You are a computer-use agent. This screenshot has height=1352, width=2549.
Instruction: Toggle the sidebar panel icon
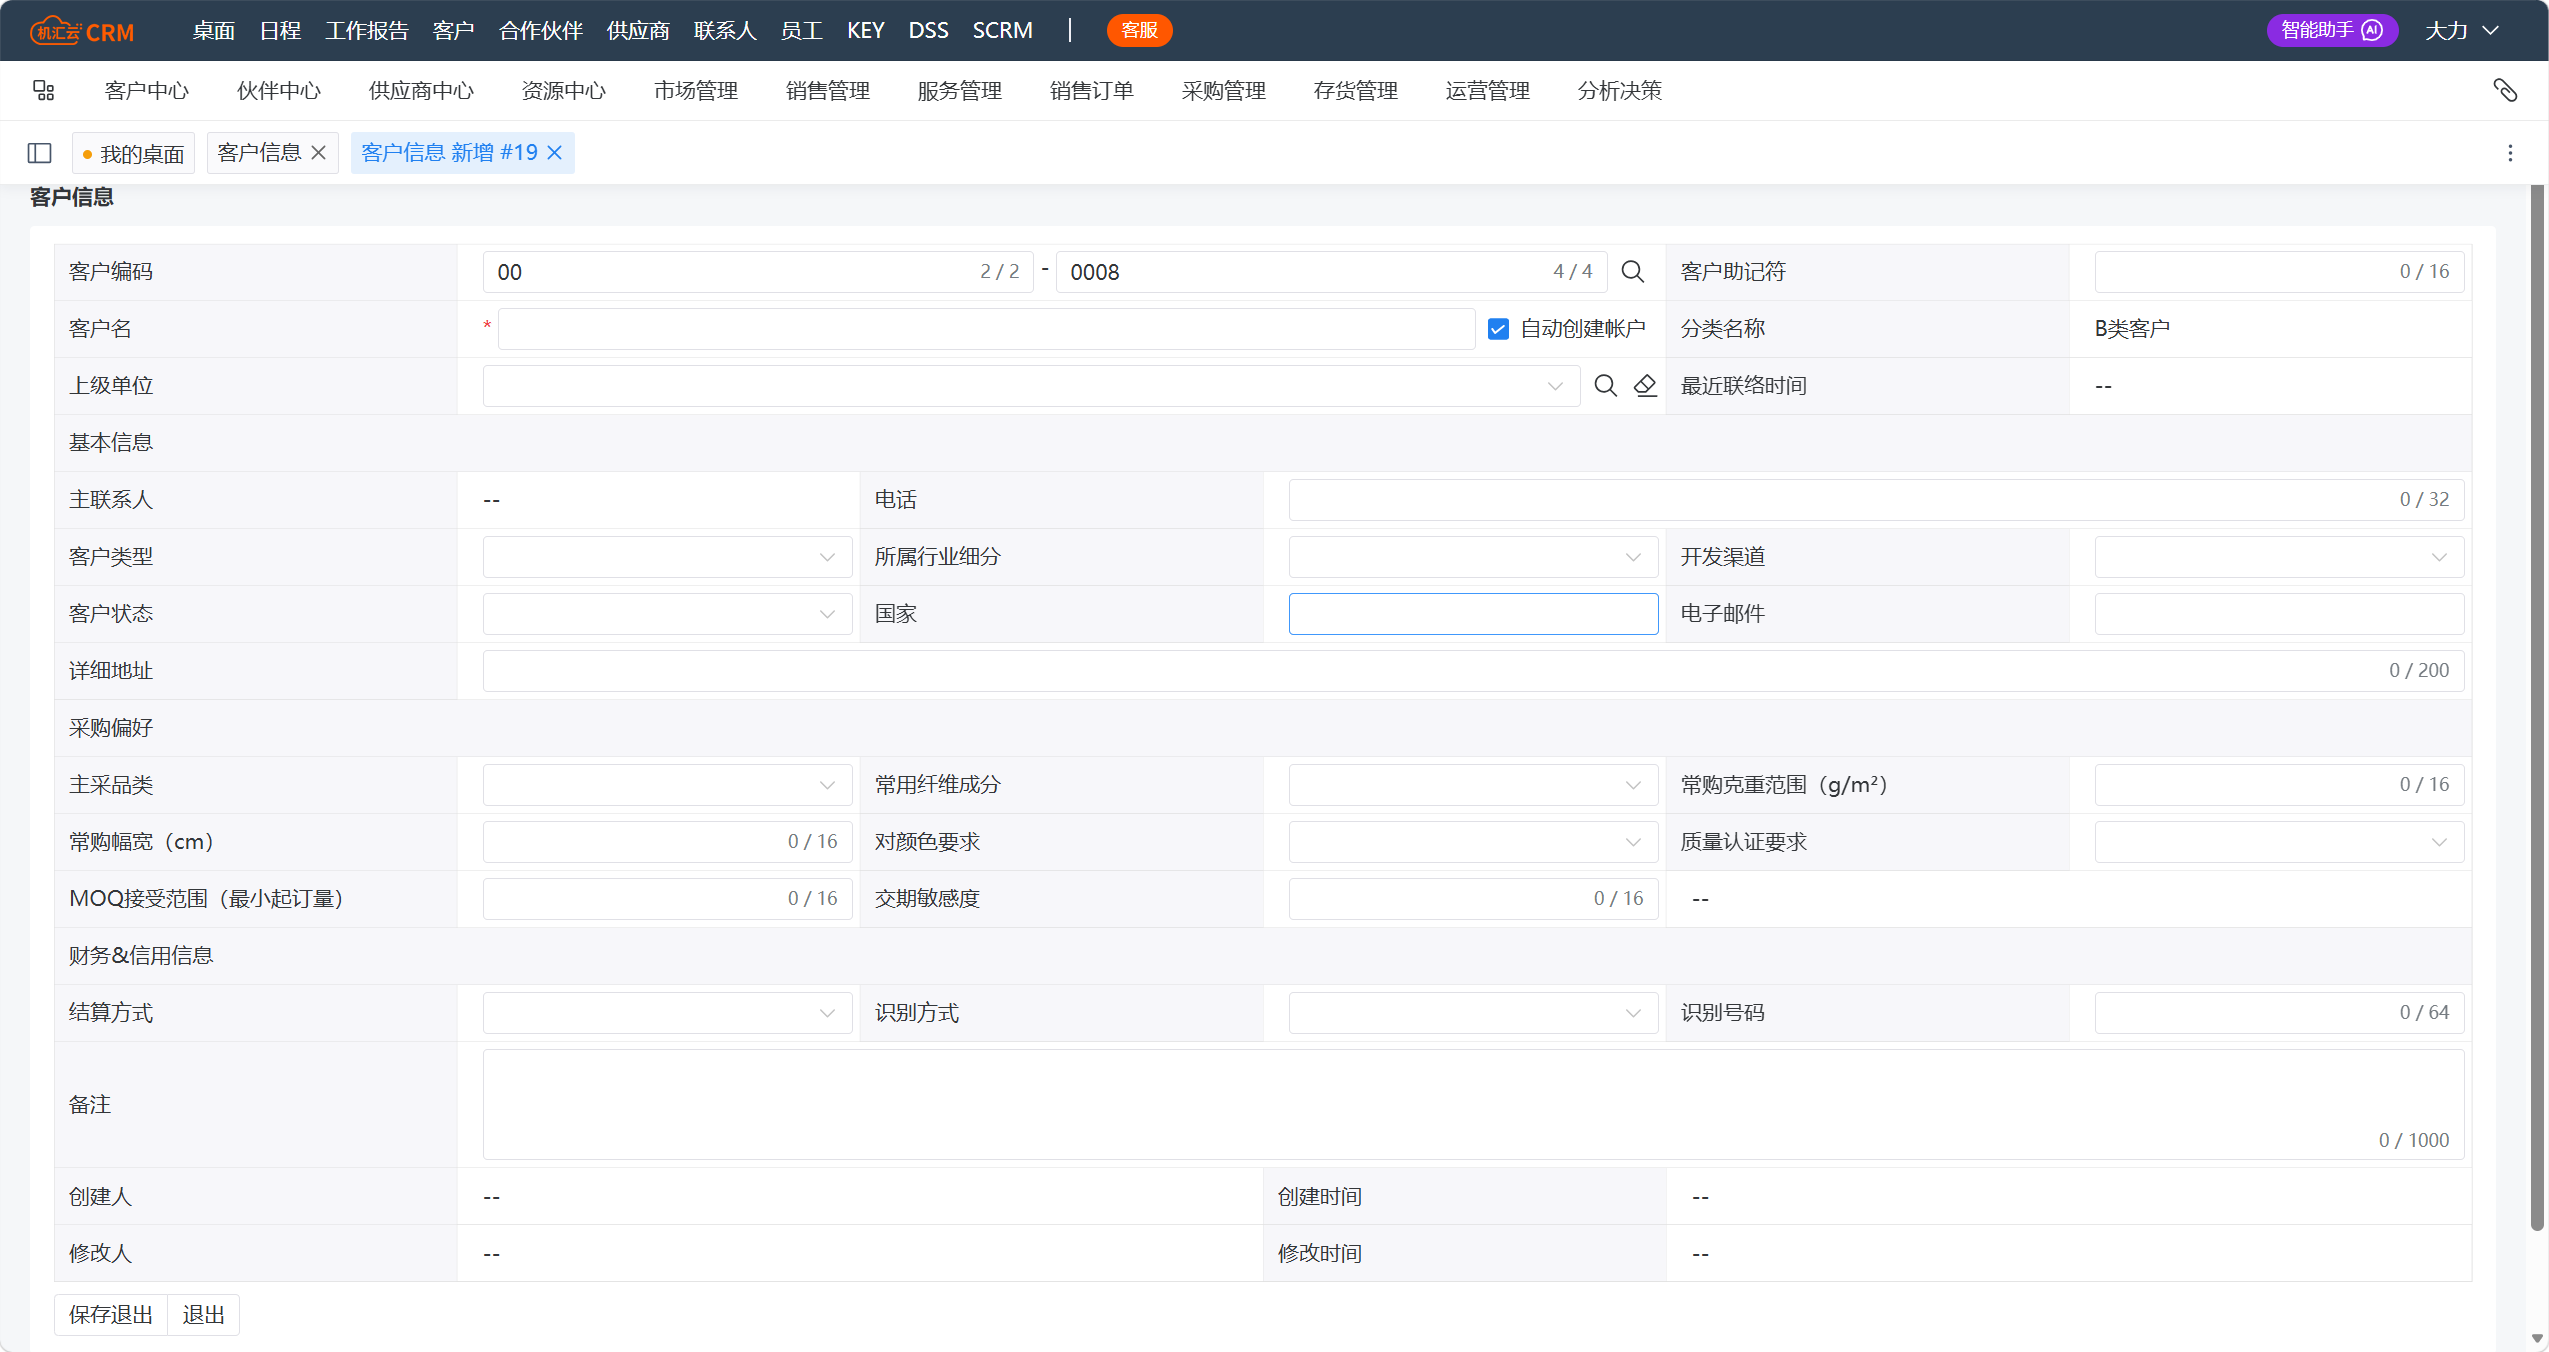click(x=40, y=153)
